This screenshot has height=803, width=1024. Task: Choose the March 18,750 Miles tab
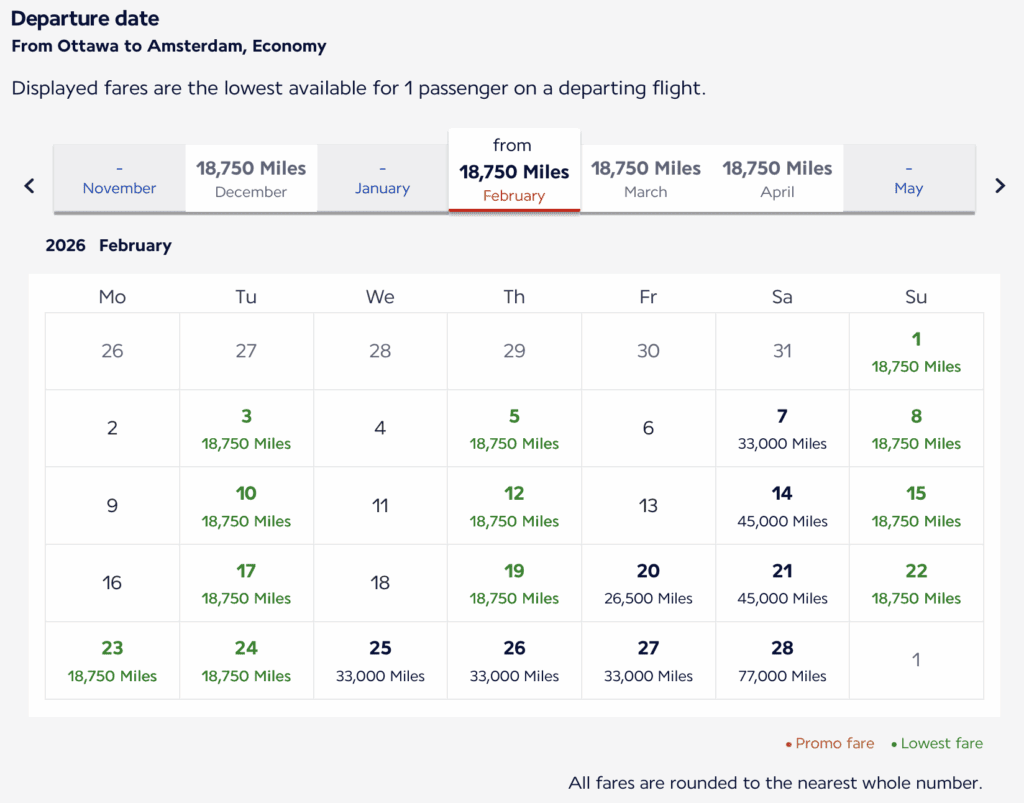click(646, 179)
